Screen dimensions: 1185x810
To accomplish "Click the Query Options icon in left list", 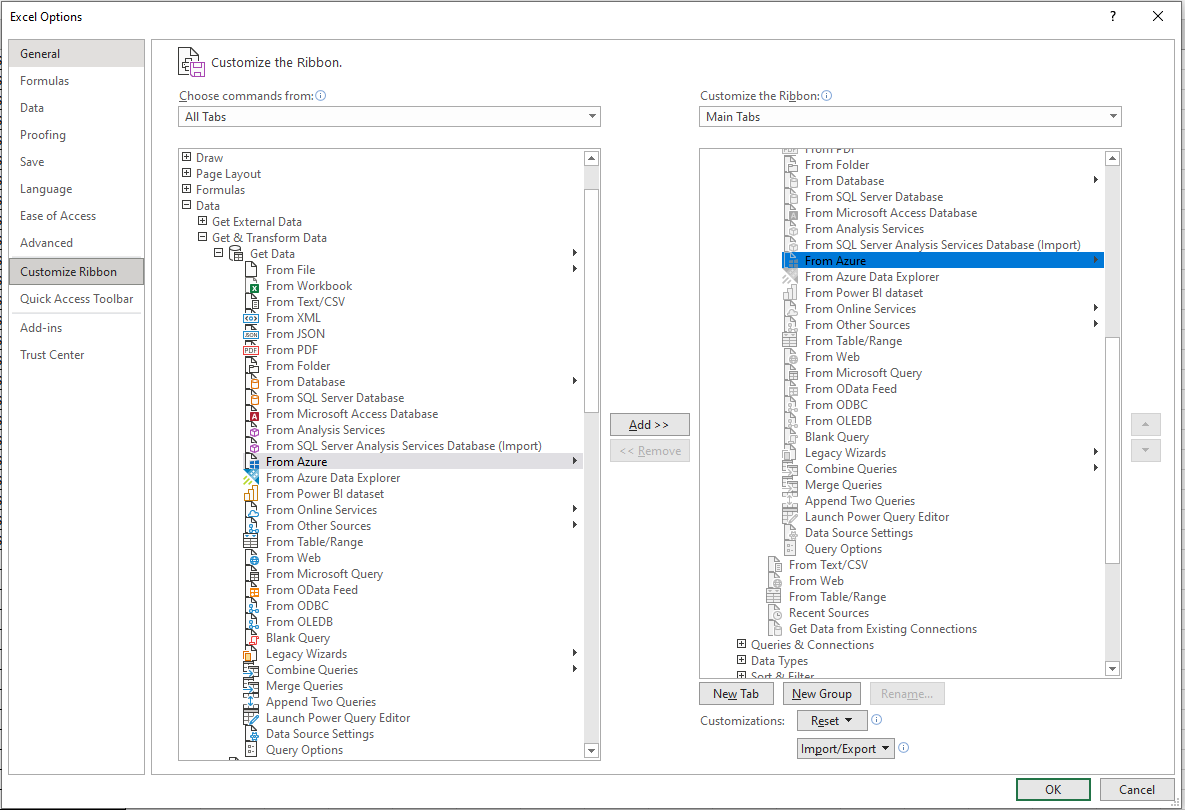I will tap(251, 750).
